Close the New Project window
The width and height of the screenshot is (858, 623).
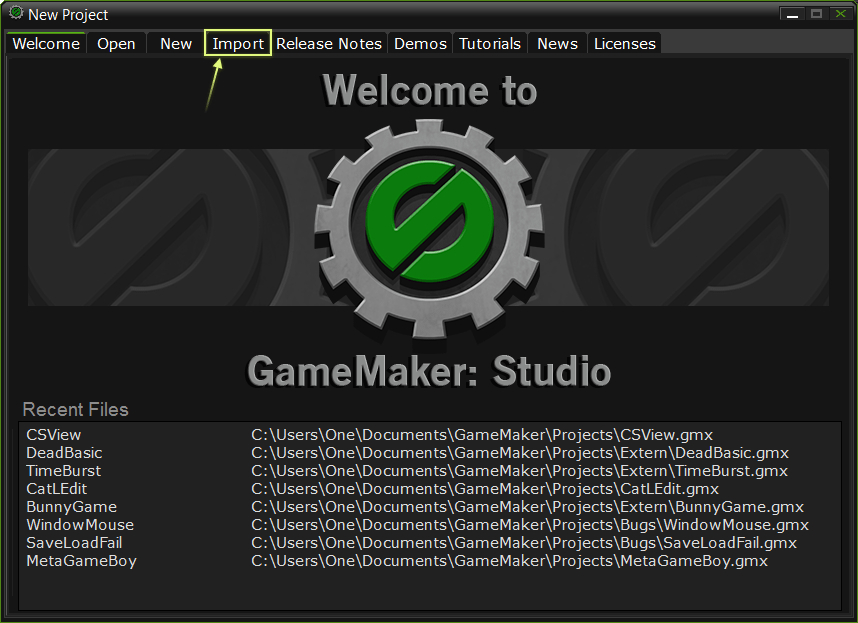pos(840,14)
